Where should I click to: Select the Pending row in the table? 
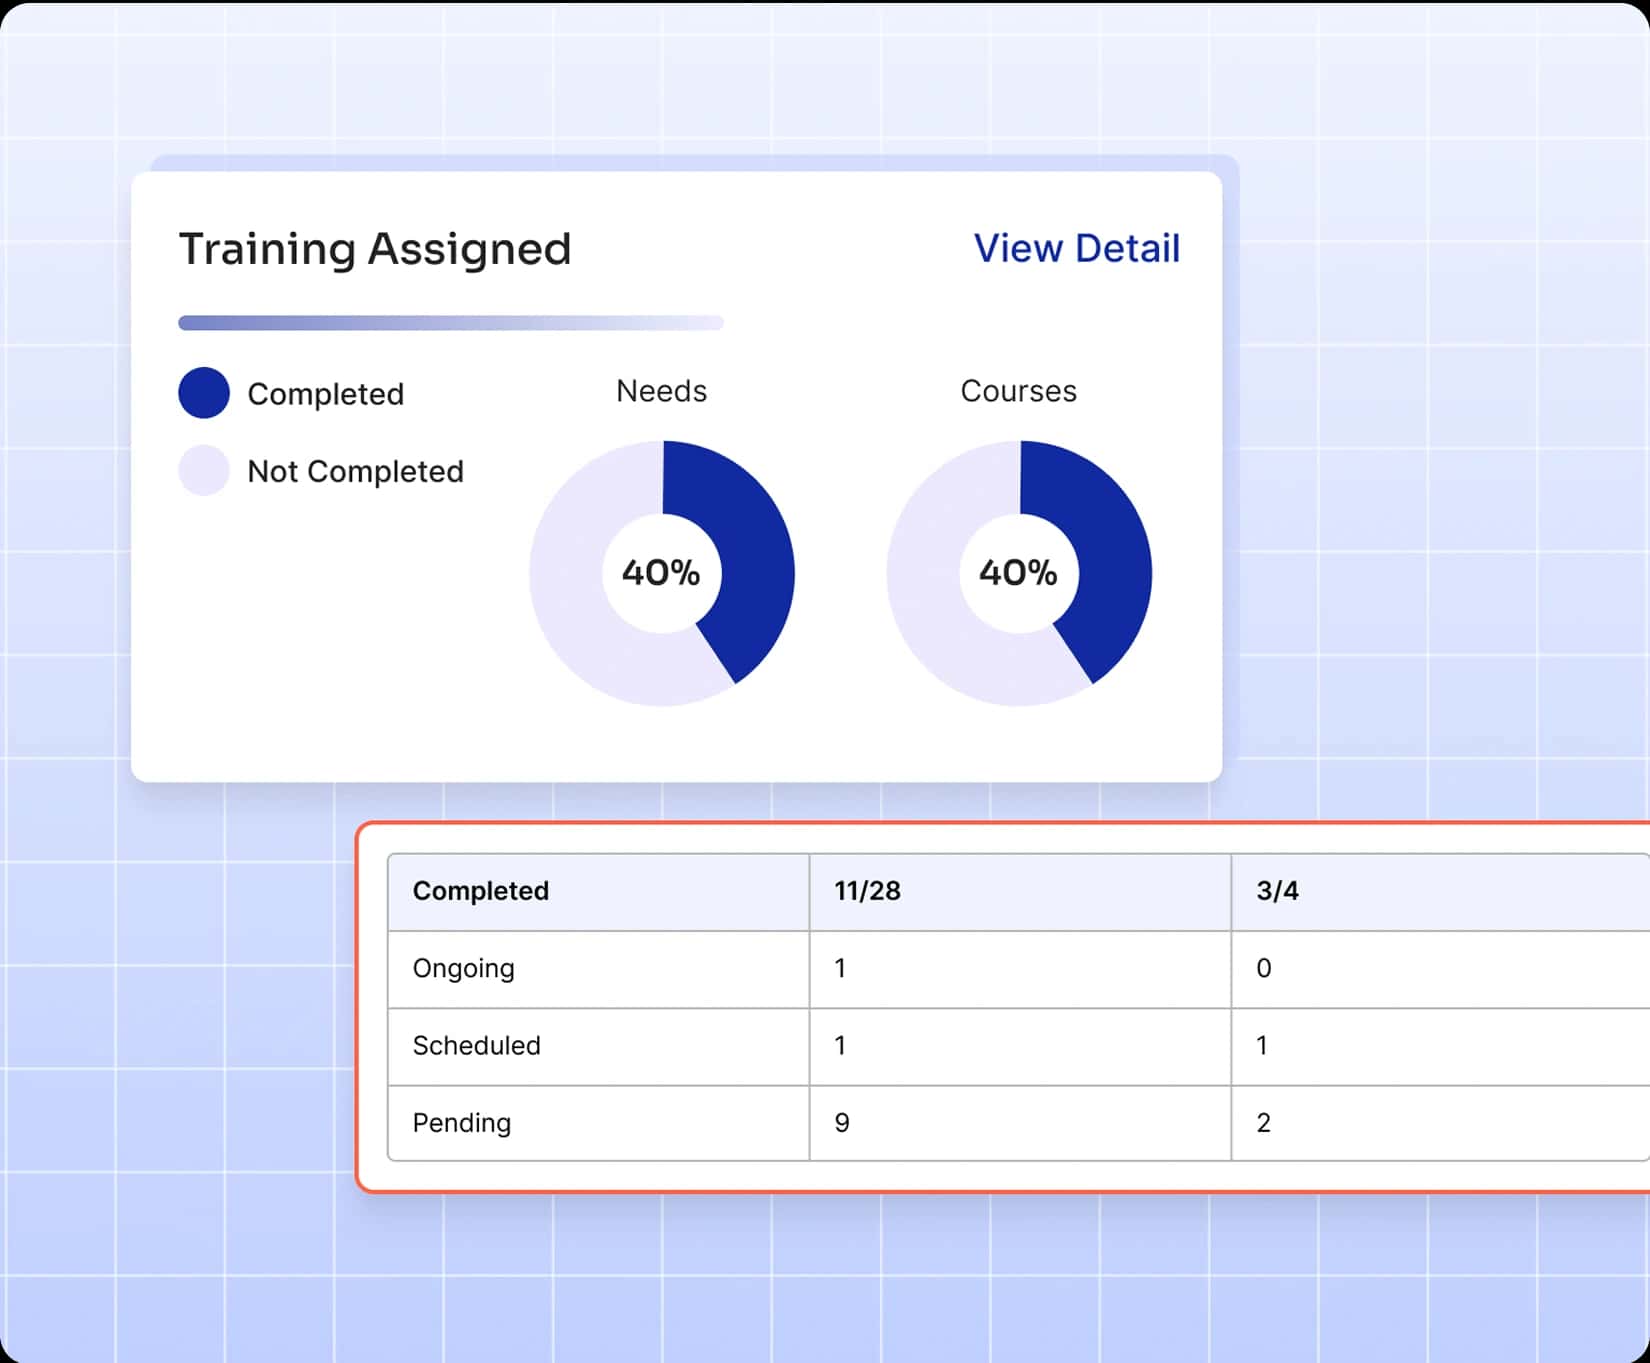[461, 1123]
